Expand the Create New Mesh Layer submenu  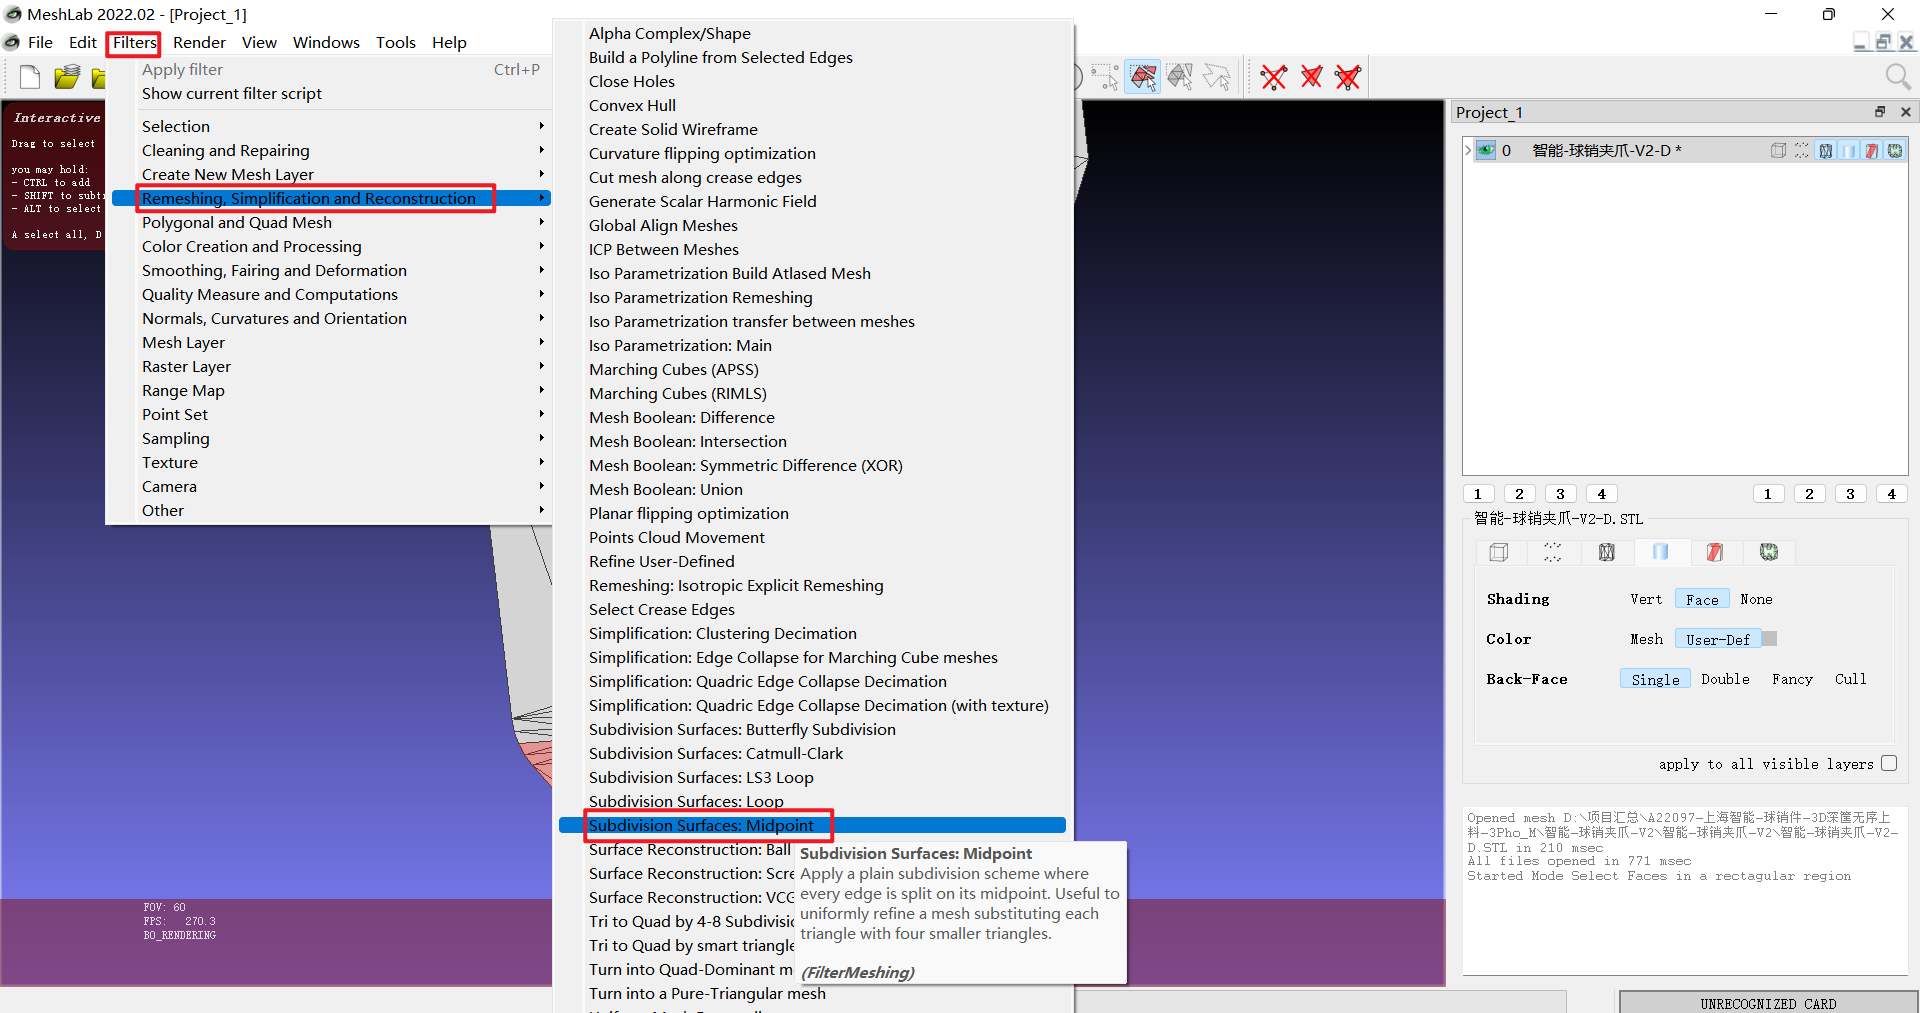pos(329,174)
